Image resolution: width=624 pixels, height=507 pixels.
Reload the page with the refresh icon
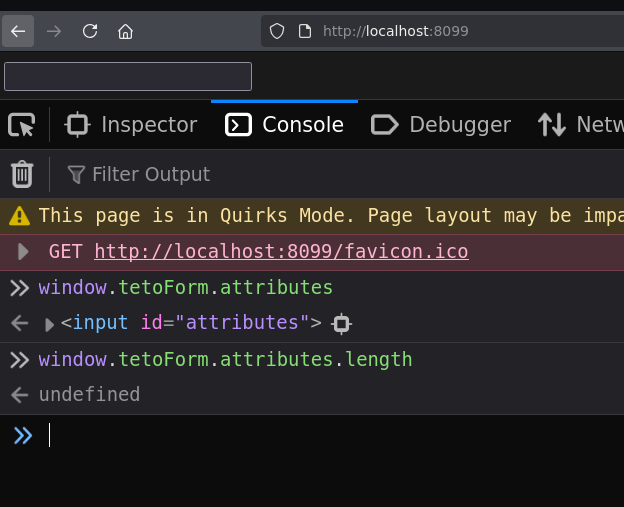pos(90,31)
